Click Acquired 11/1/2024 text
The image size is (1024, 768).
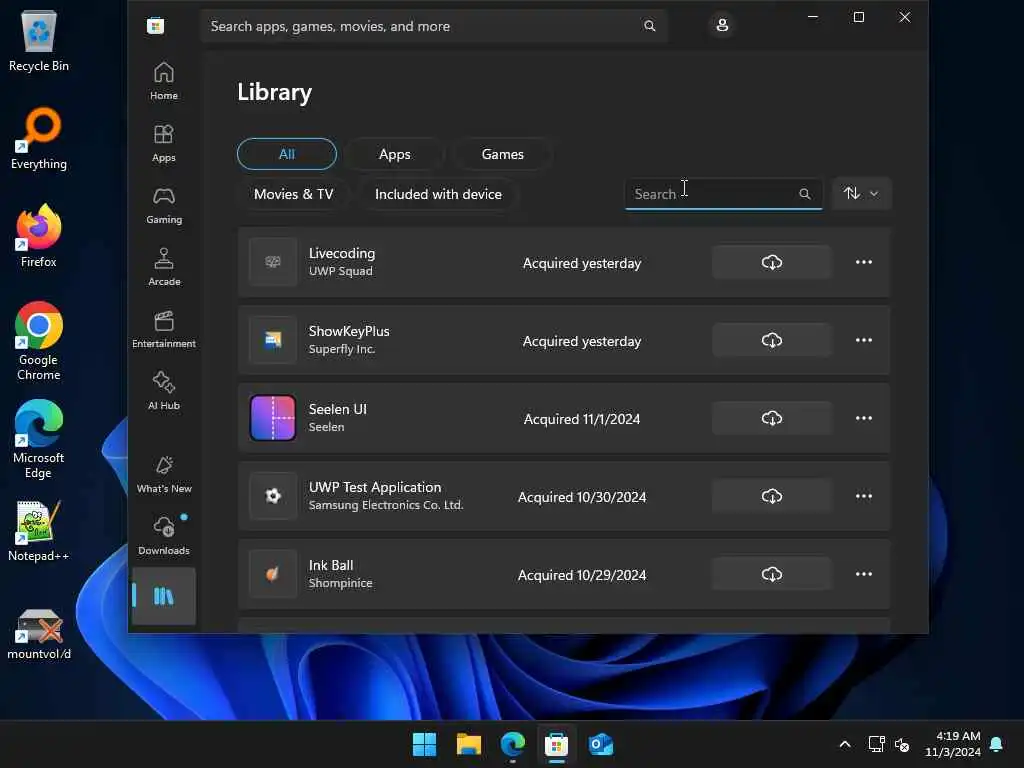click(x=581, y=419)
